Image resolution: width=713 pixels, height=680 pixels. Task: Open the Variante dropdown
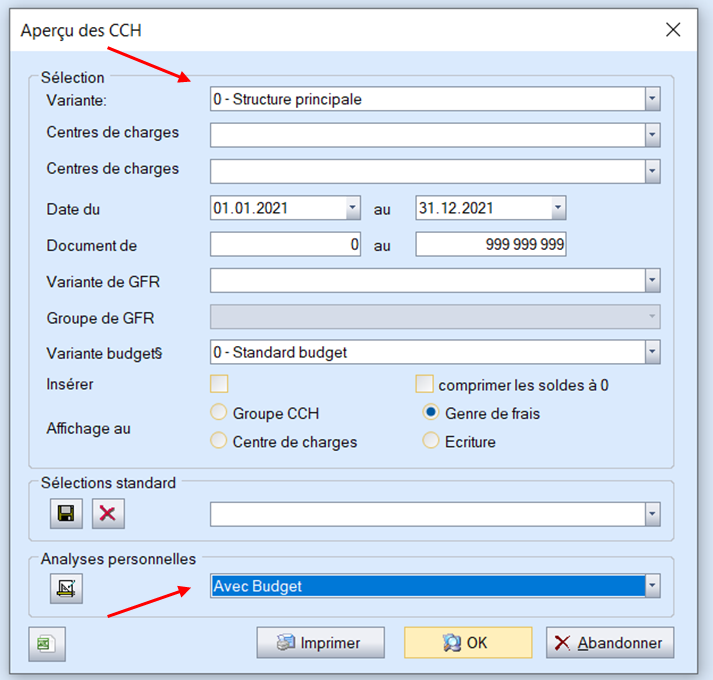pyautogui.click(x=653, y=99)
